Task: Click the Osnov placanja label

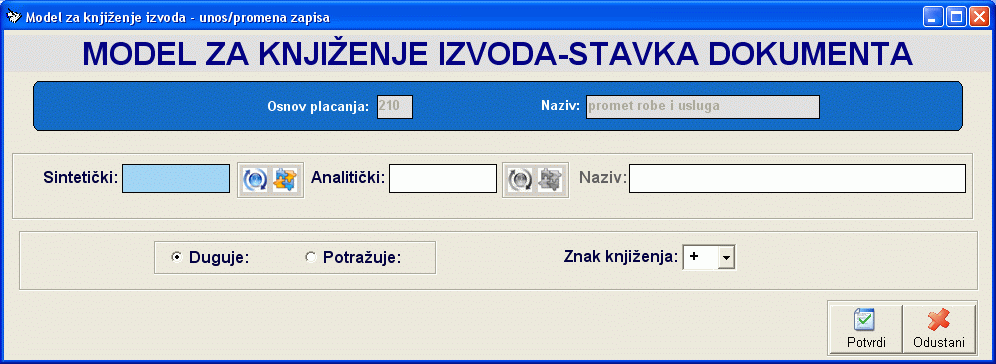Action: (x=318, y=106)
